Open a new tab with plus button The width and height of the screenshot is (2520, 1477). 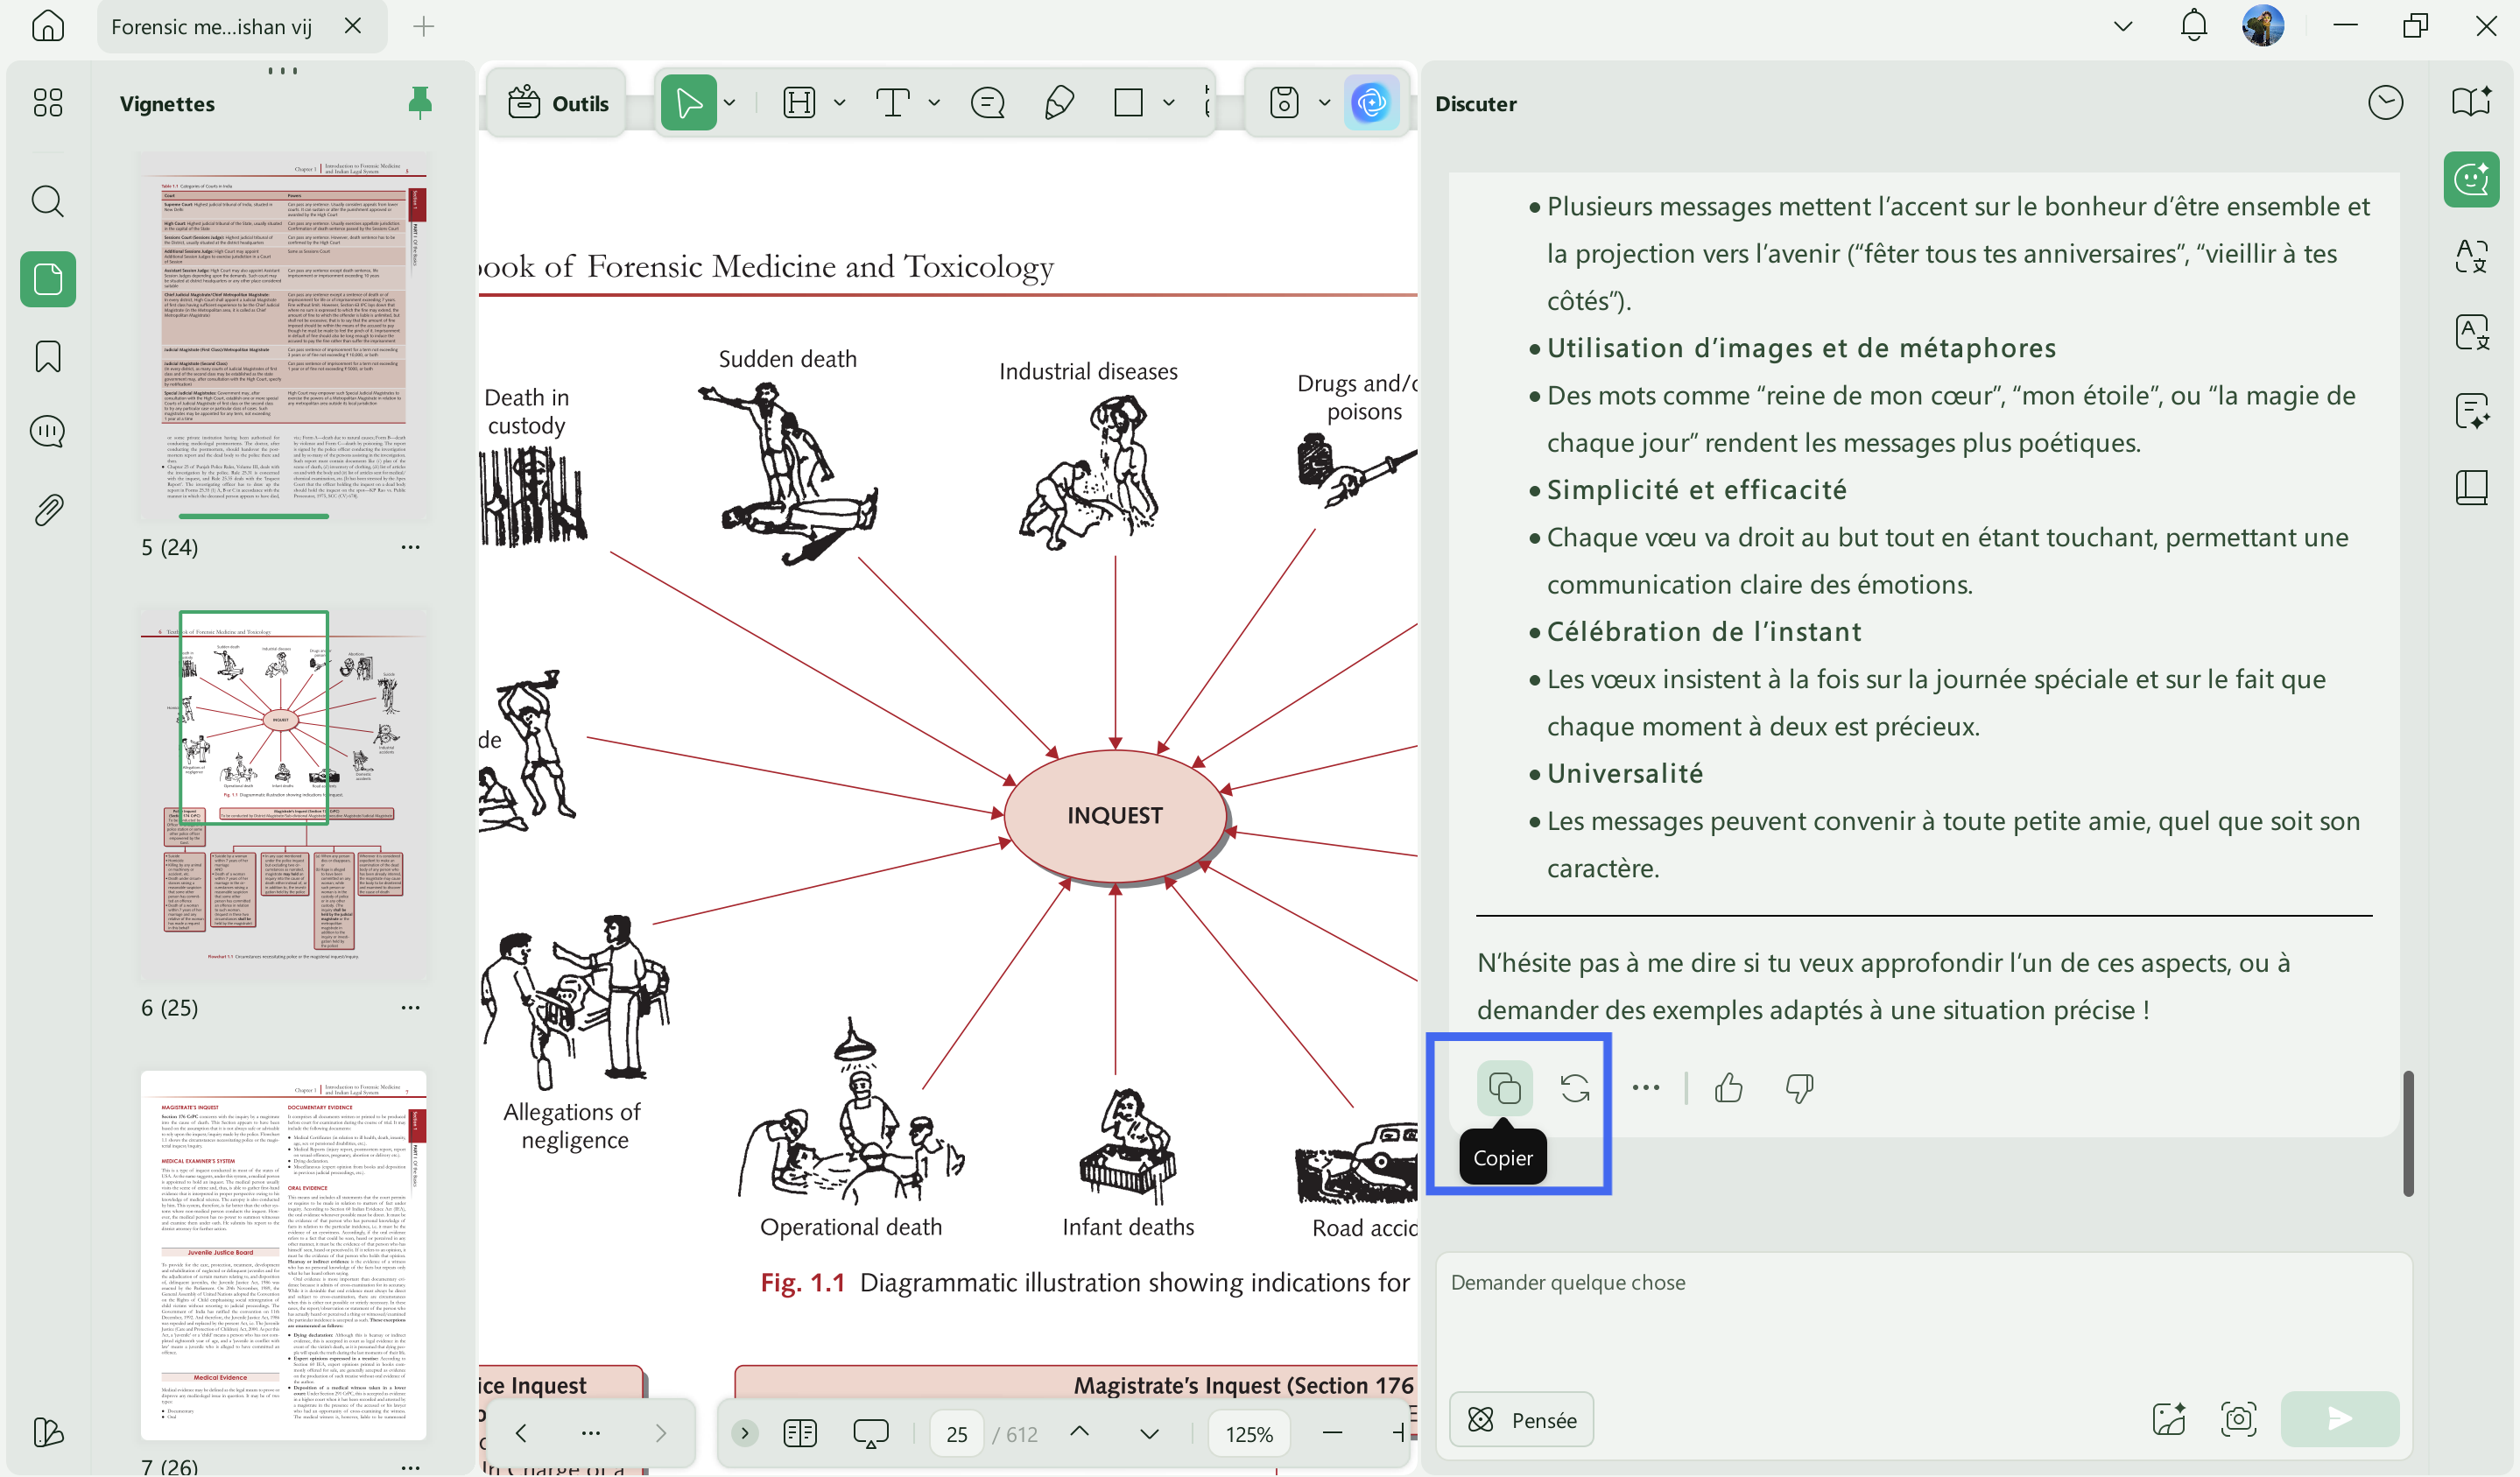[423, 26]
